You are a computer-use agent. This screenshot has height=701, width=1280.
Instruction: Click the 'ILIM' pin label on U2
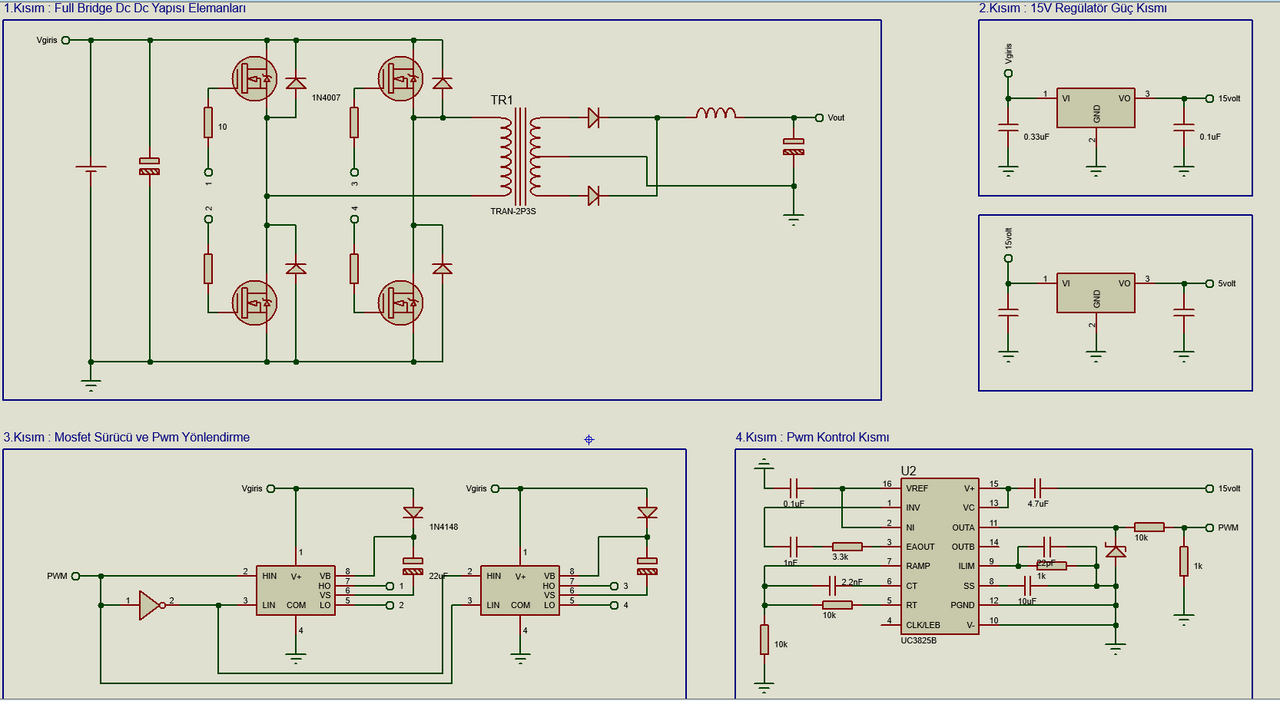coord(964,566)
